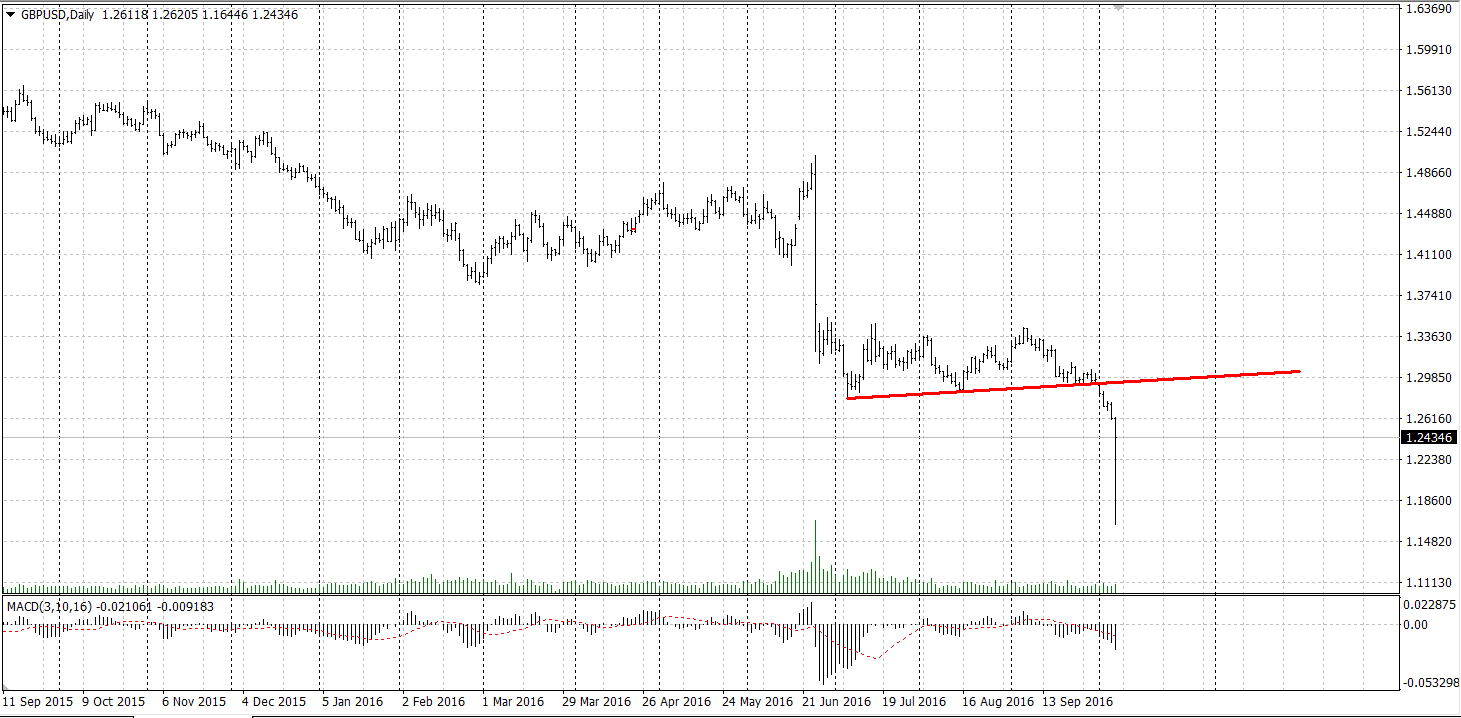1461x718 pixels.
Task: Click the MACD scale value 0.00
Action: coord(1416,625)
